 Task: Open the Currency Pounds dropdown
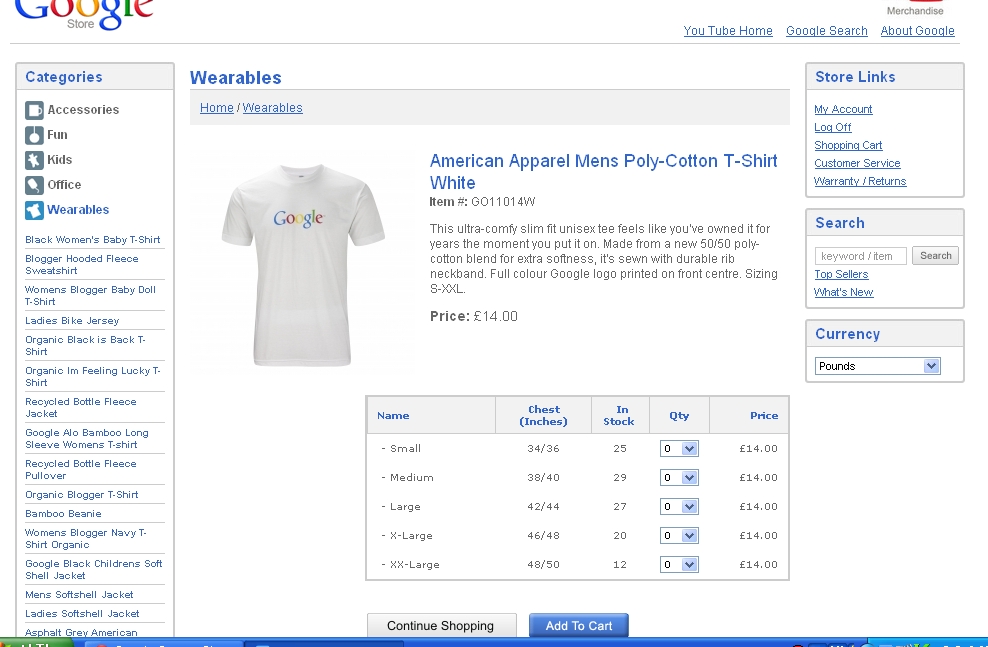pos(877,366)
